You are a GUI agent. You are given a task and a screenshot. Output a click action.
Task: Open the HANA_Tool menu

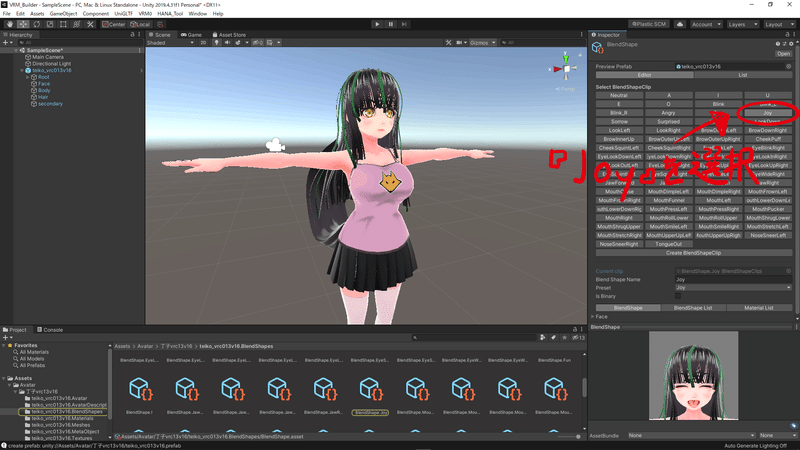pyautogui.click(x=170, y=14)
